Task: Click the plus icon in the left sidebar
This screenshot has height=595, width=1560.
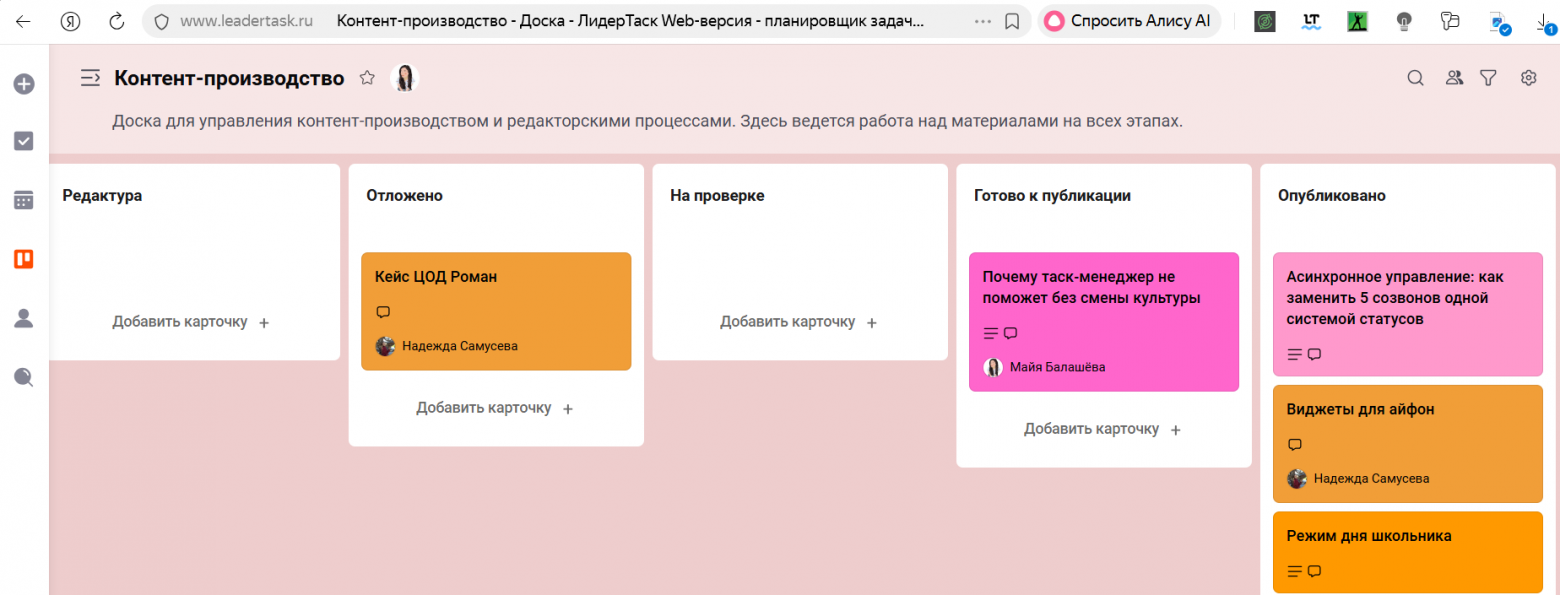Action: coord(24,85)
